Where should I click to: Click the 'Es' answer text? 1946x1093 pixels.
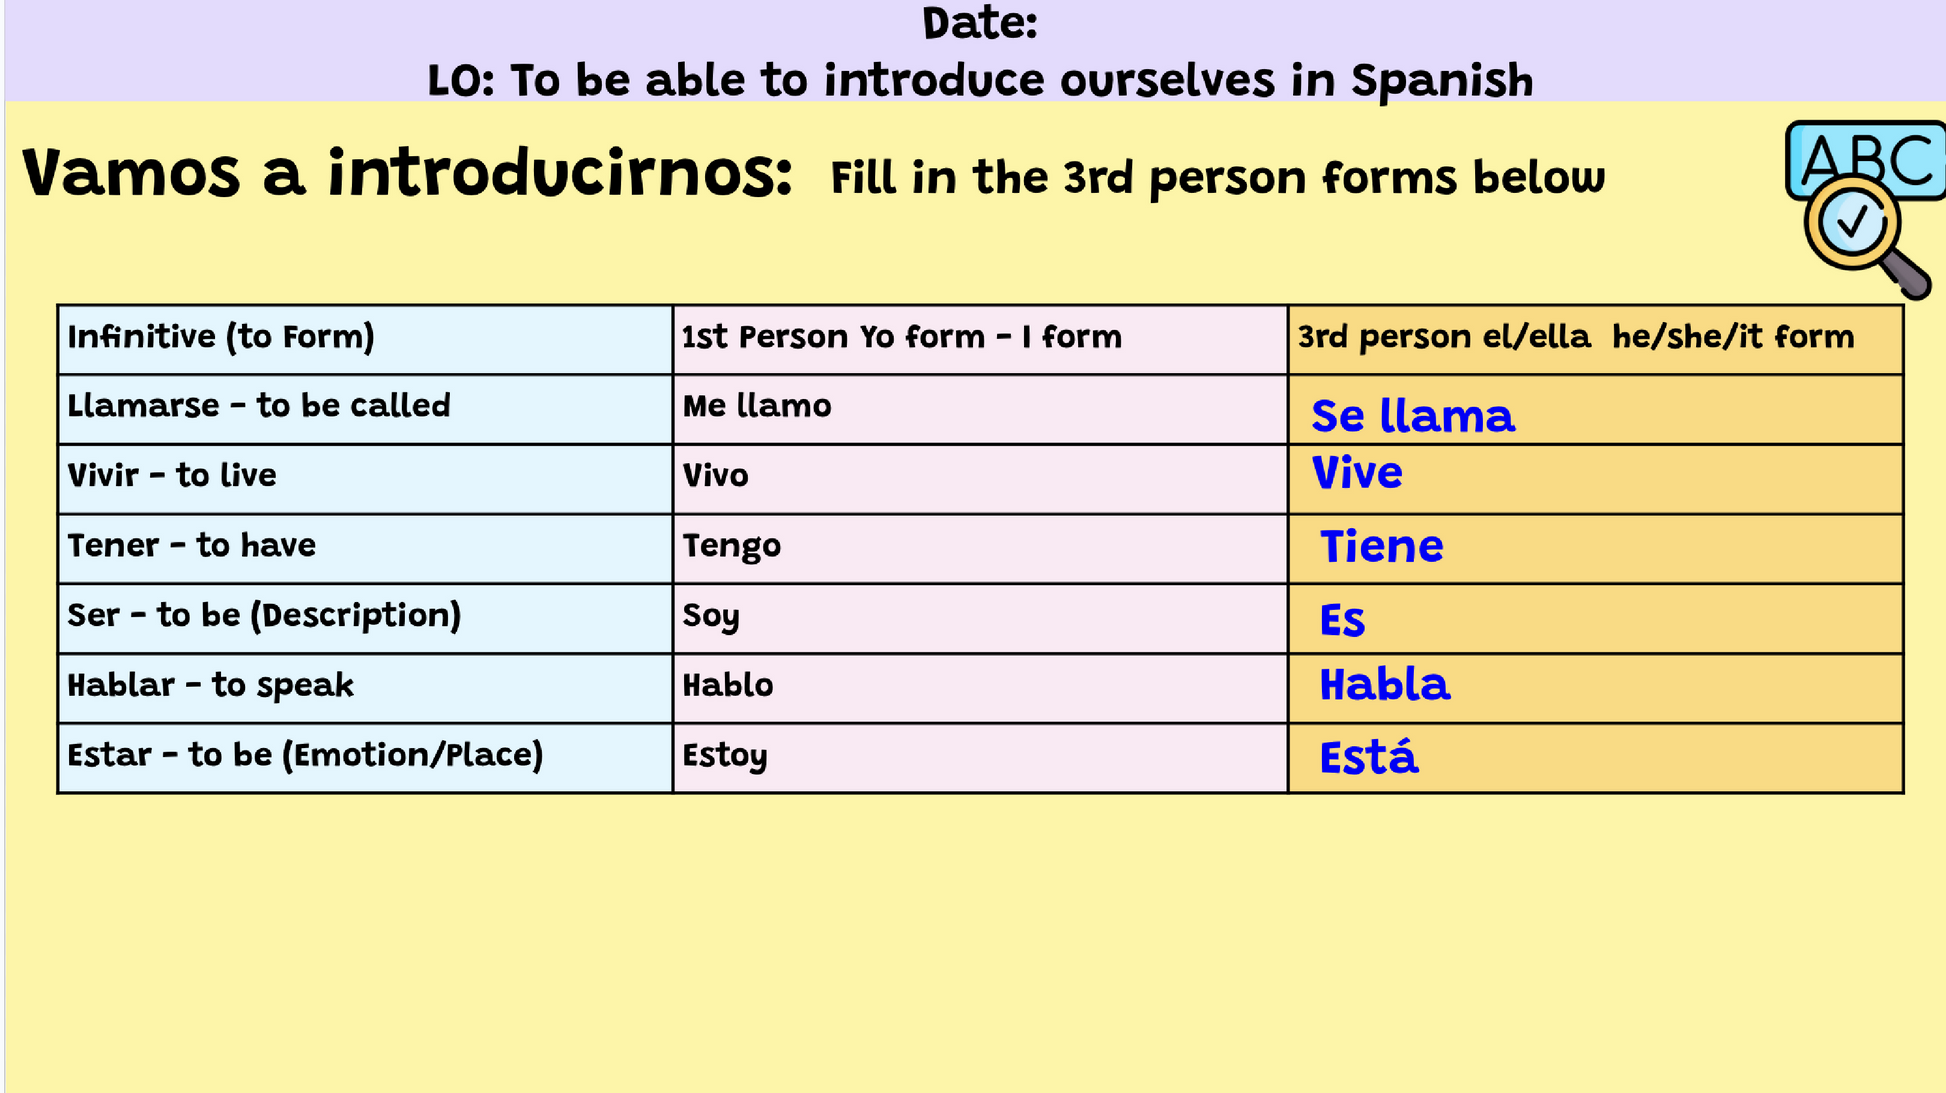pyautogui.click(x=1342, y=621)
